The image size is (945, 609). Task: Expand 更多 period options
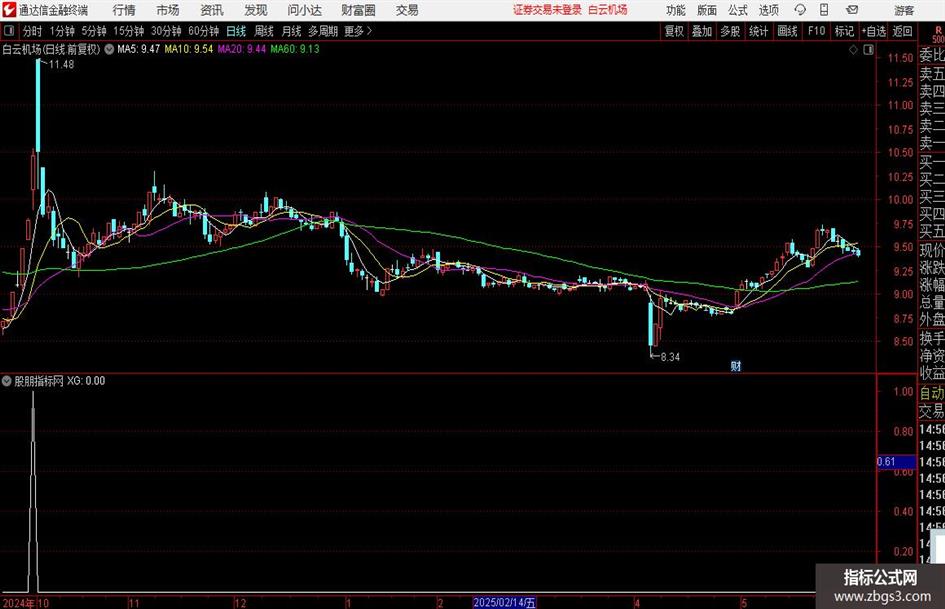click(x=359, y=31)
